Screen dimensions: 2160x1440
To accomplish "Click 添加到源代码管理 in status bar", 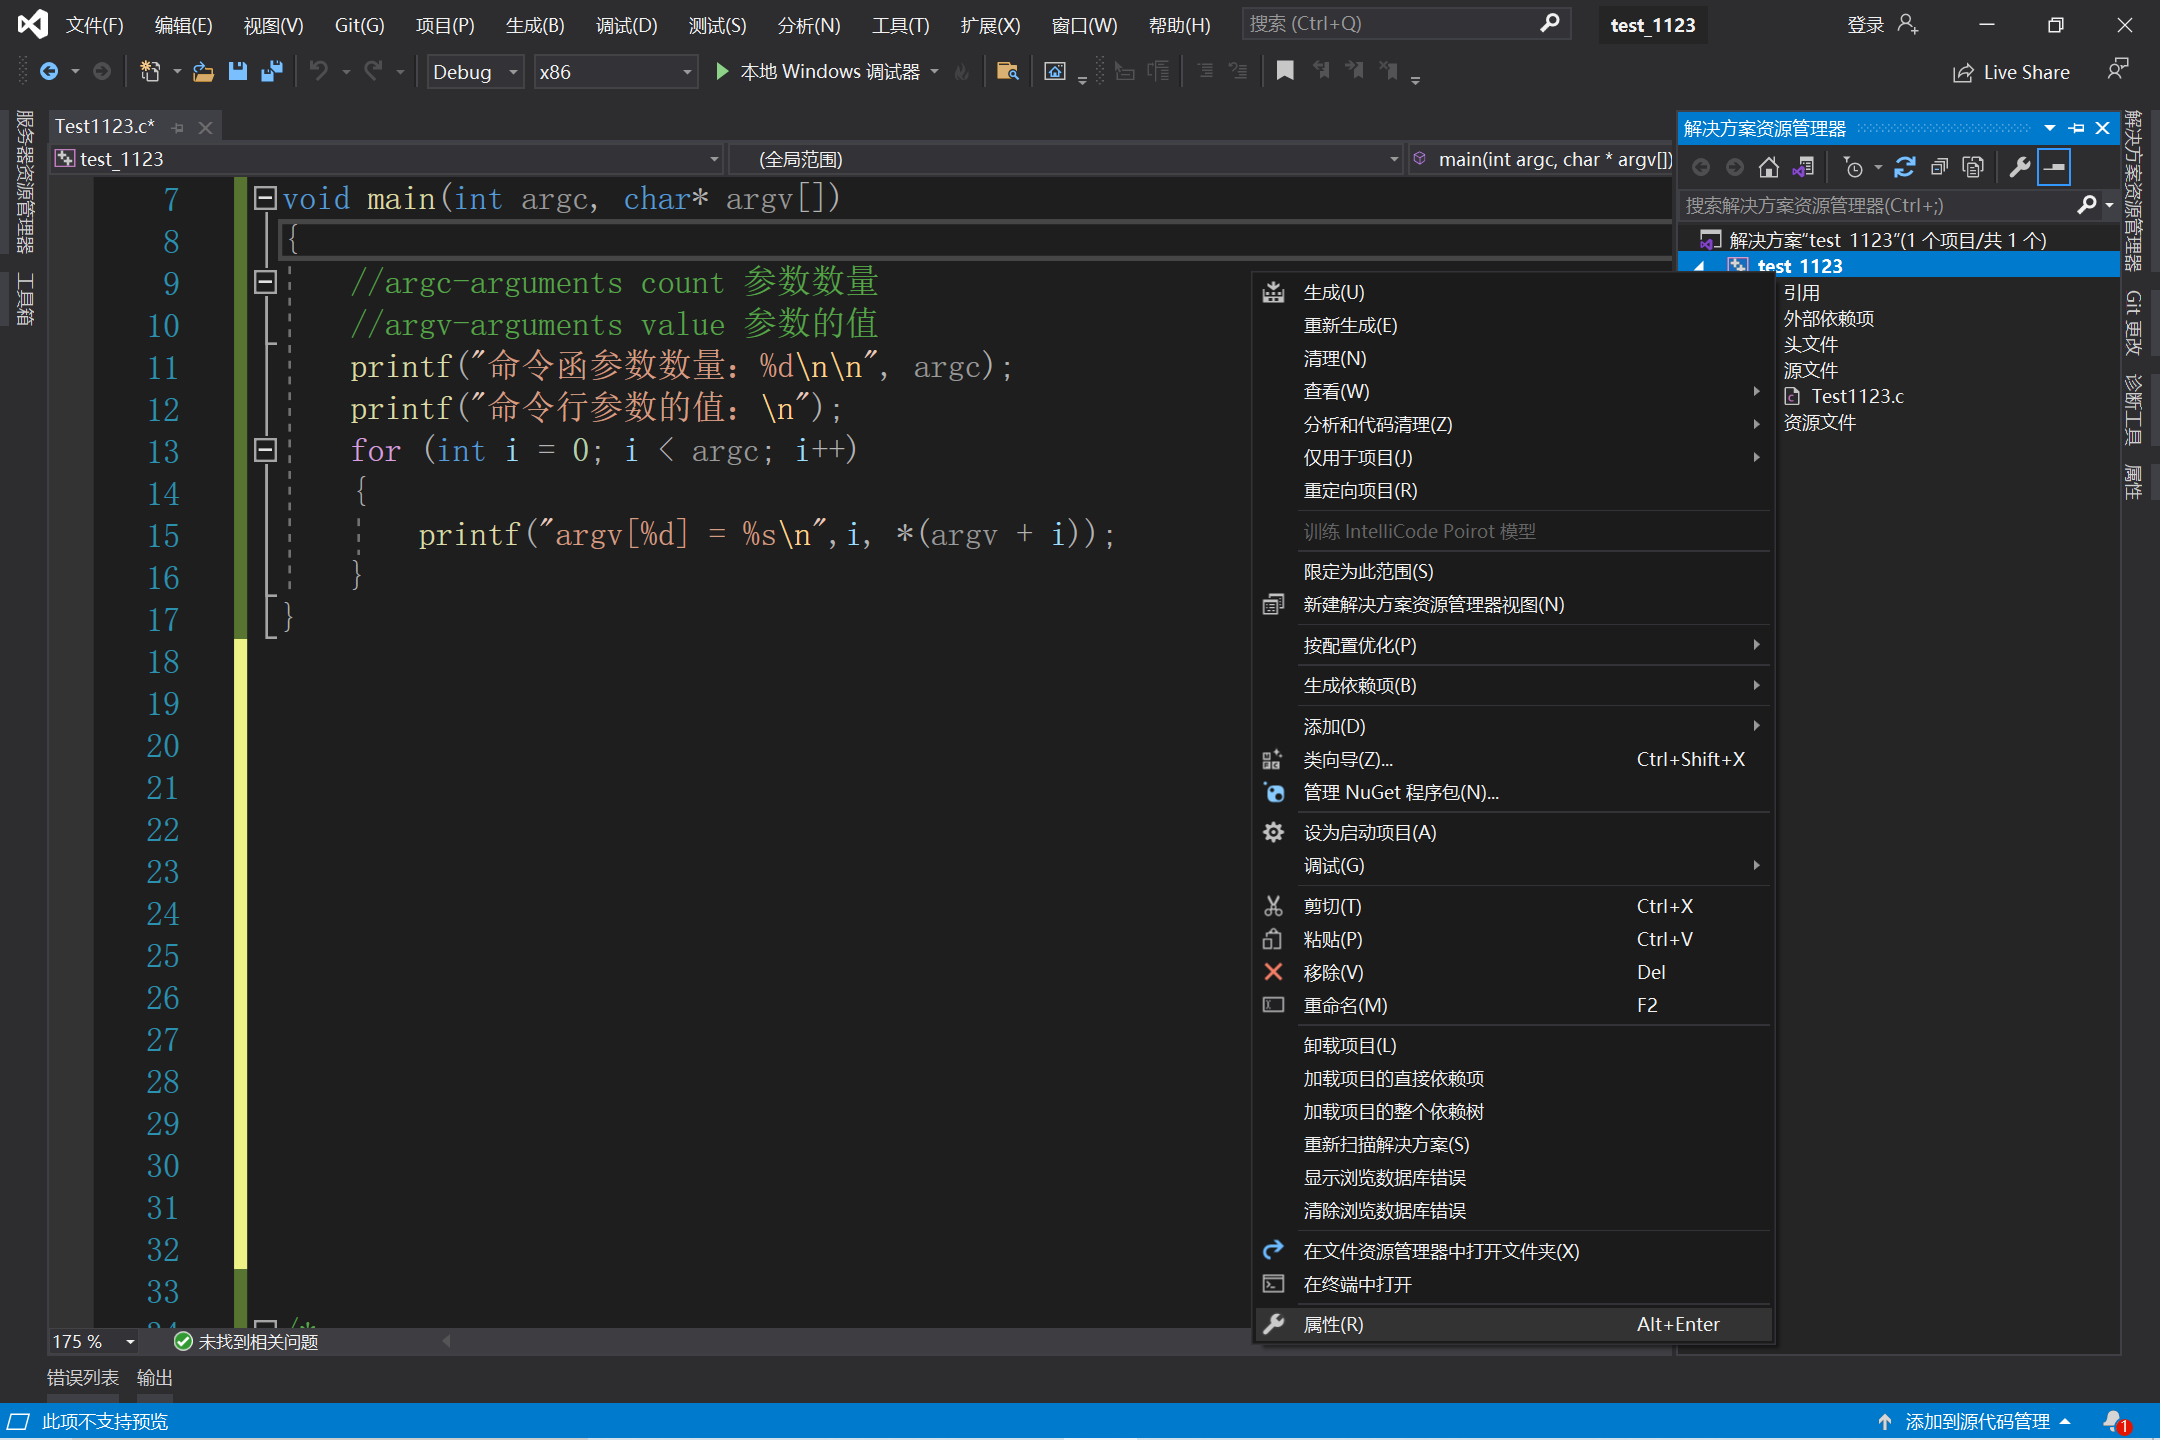I will 1976,1421.
